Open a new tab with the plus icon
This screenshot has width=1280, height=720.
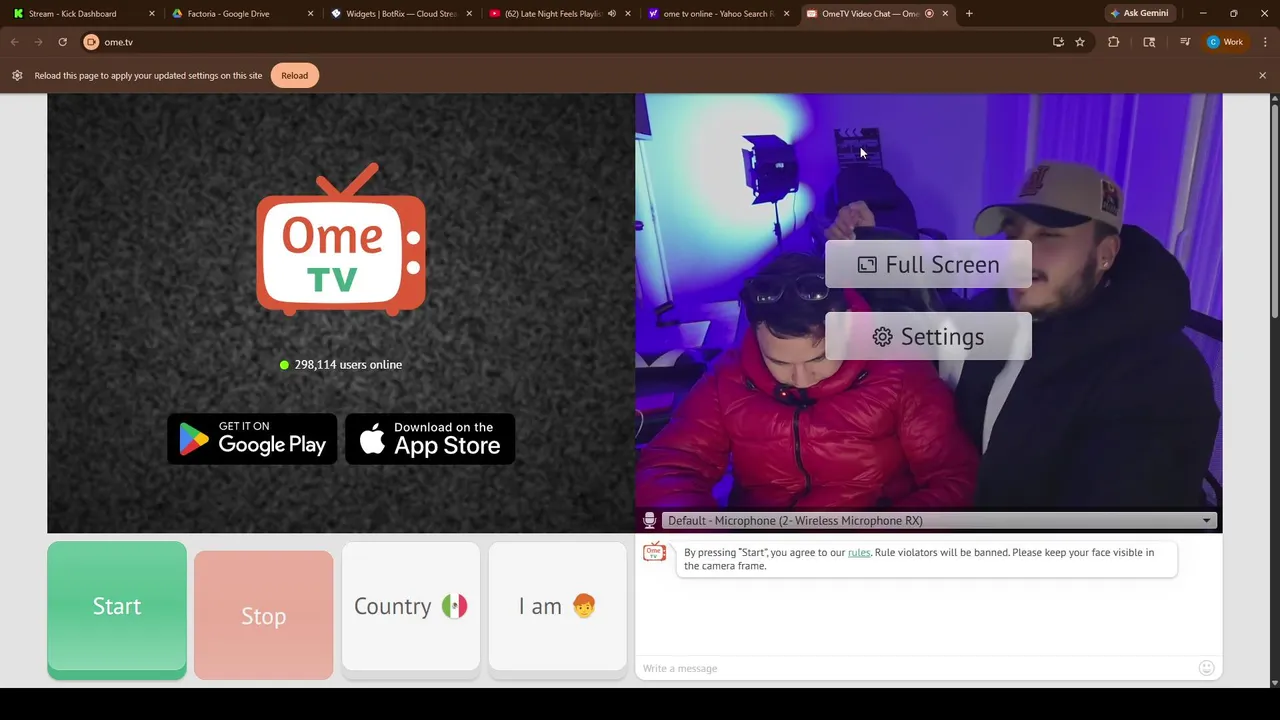coord(969,14)
